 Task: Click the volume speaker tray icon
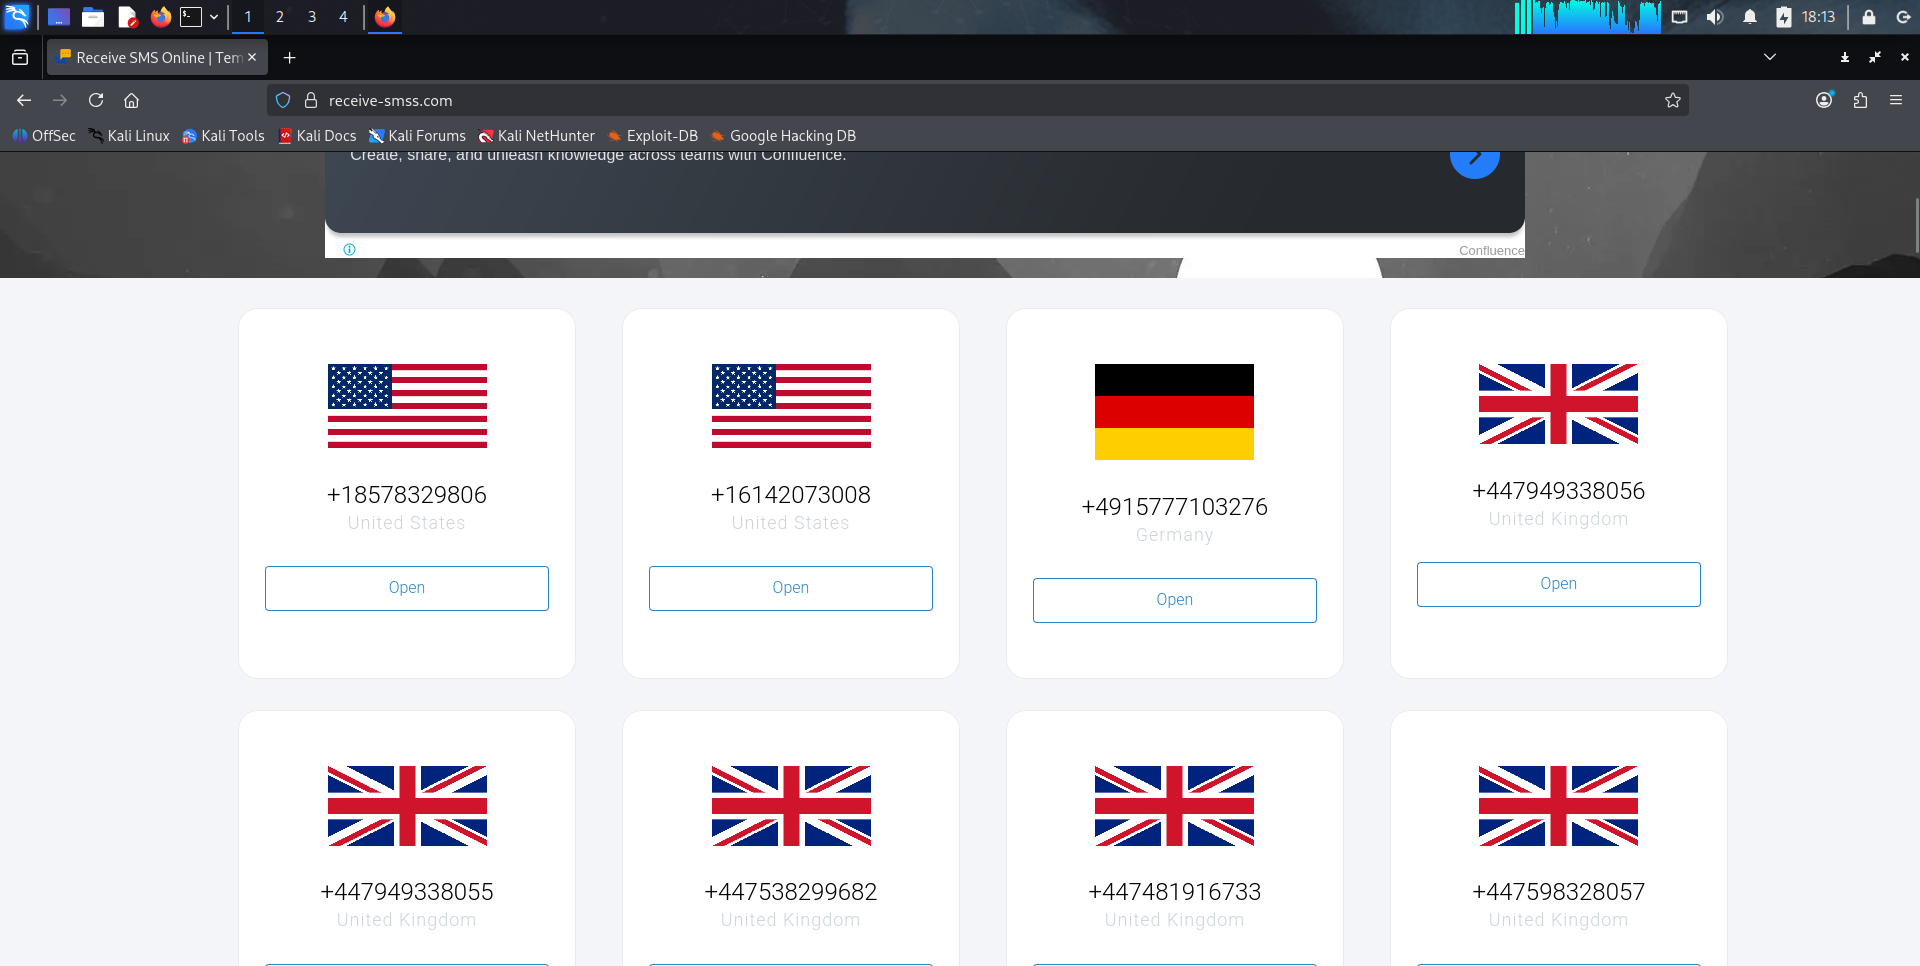[x=1715, y=17]
